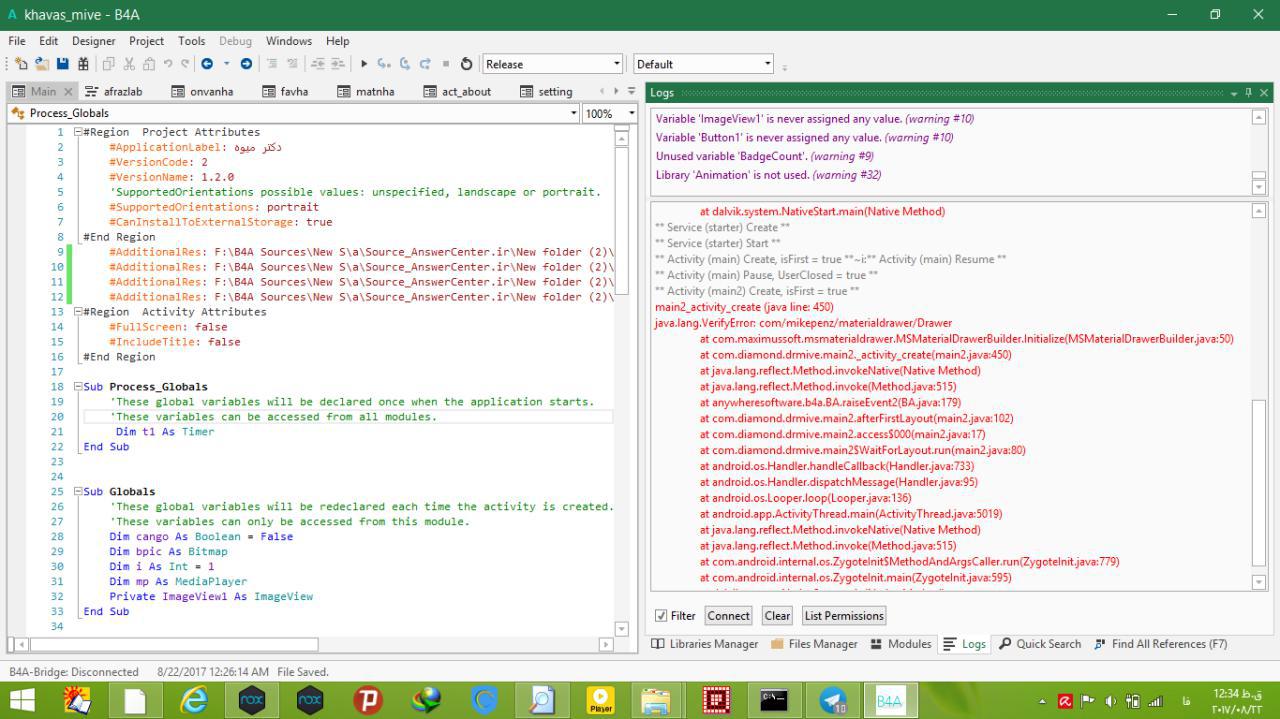This screenshot has height=719, width=1280.
Task: Click the Navigate Backward arrow icon
Action: (207, 64)
